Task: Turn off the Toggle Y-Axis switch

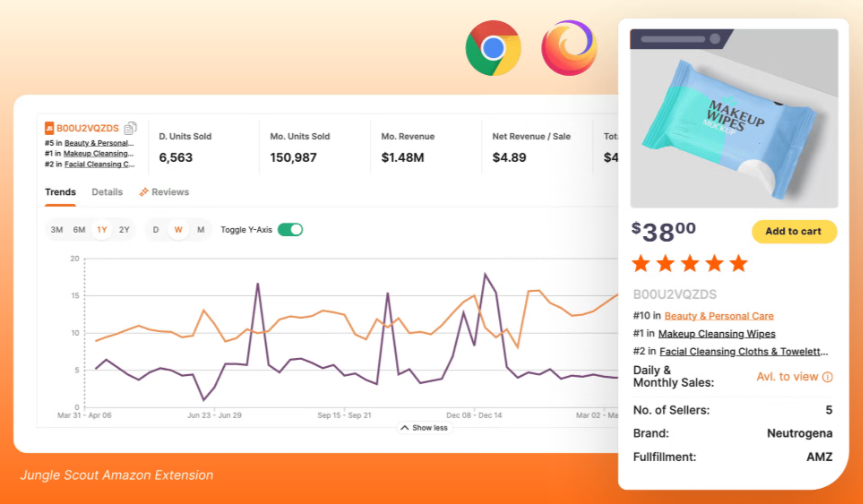Action: coord(290,229)
